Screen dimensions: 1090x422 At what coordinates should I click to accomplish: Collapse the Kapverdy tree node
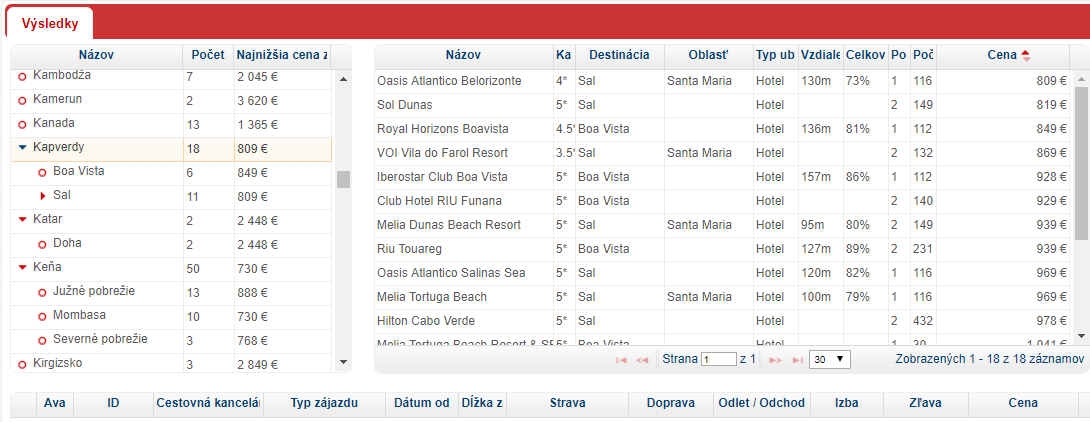pos(22,147)
